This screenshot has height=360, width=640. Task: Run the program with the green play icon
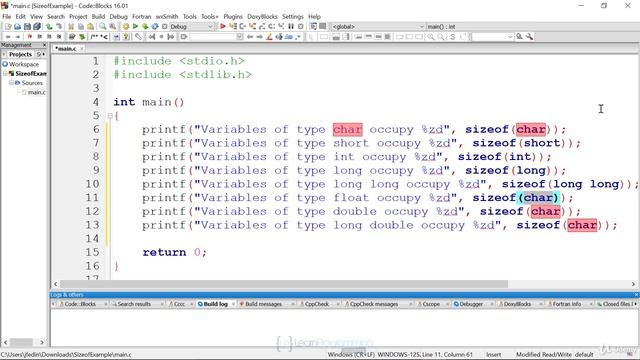(x=136, y=27)
